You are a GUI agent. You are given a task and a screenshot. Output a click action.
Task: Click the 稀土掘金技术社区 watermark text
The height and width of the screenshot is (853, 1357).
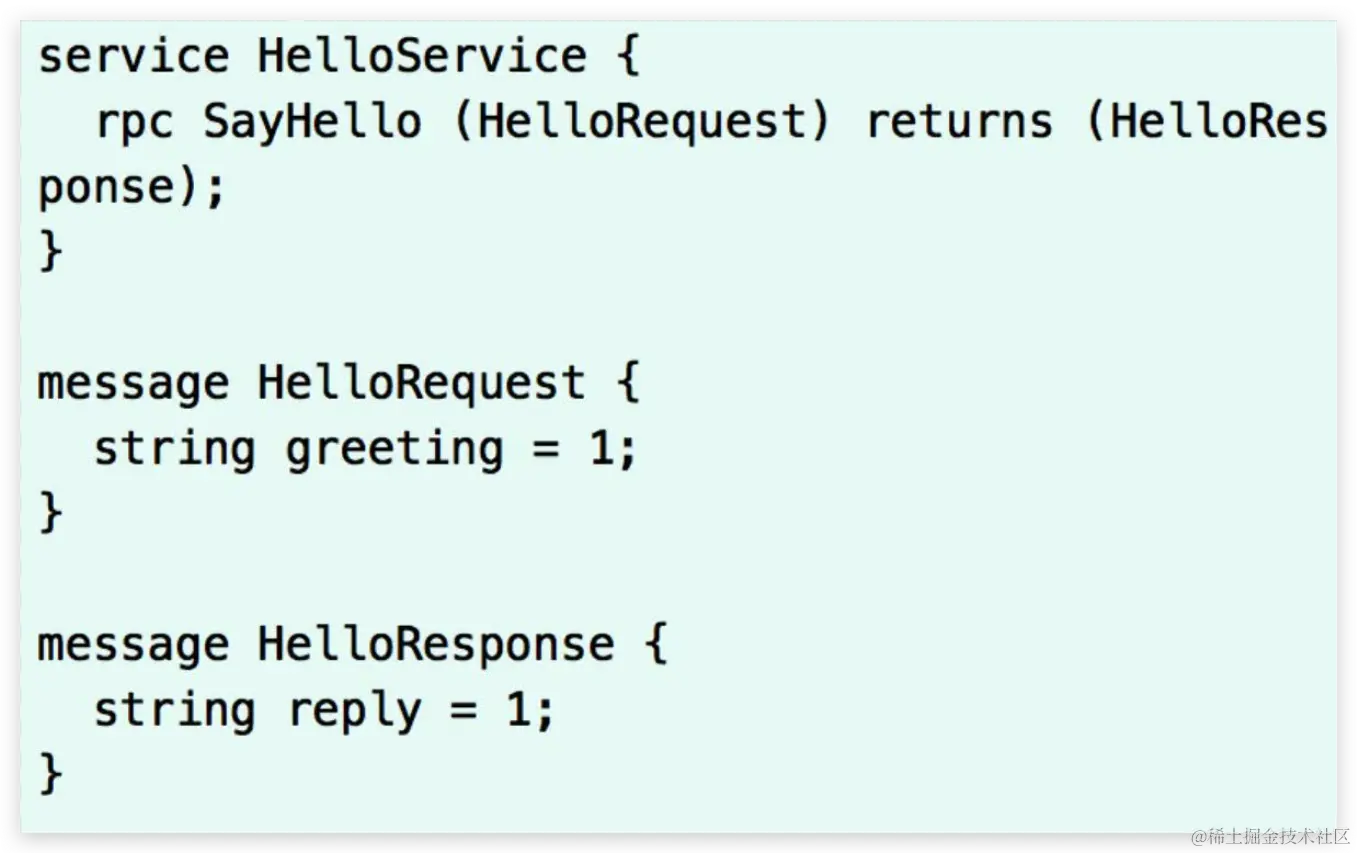(x=1272, y=836)
